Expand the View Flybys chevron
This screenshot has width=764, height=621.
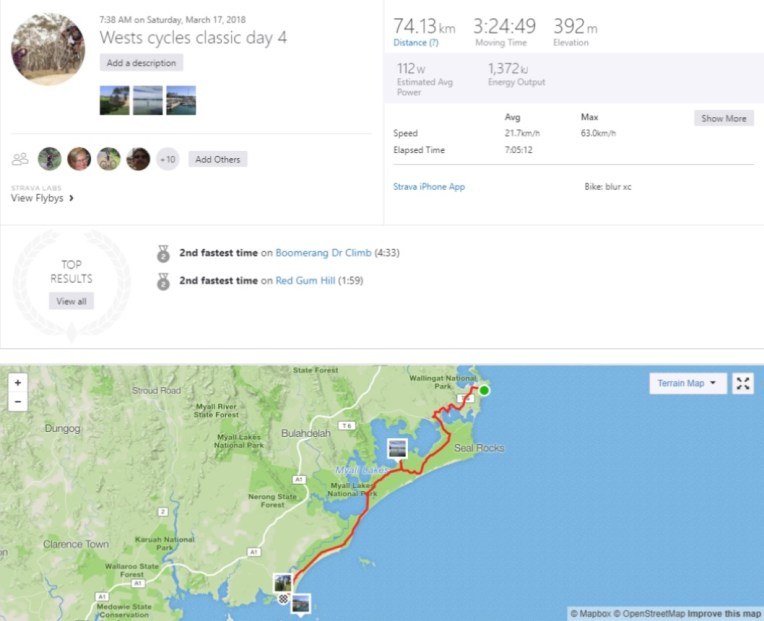(71, 198)
